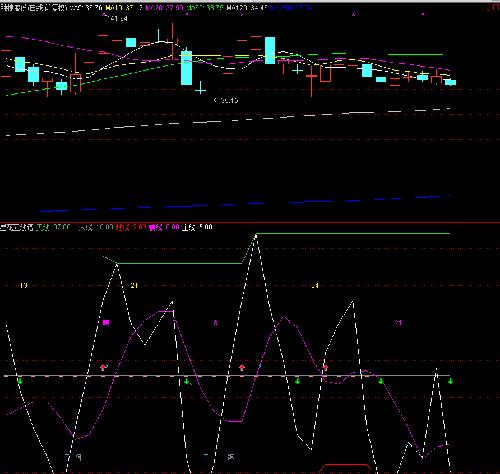Click the blue moving-average value in header
Image resolution: width=500 pixels, height=474 pixels.
pos(291,8)
